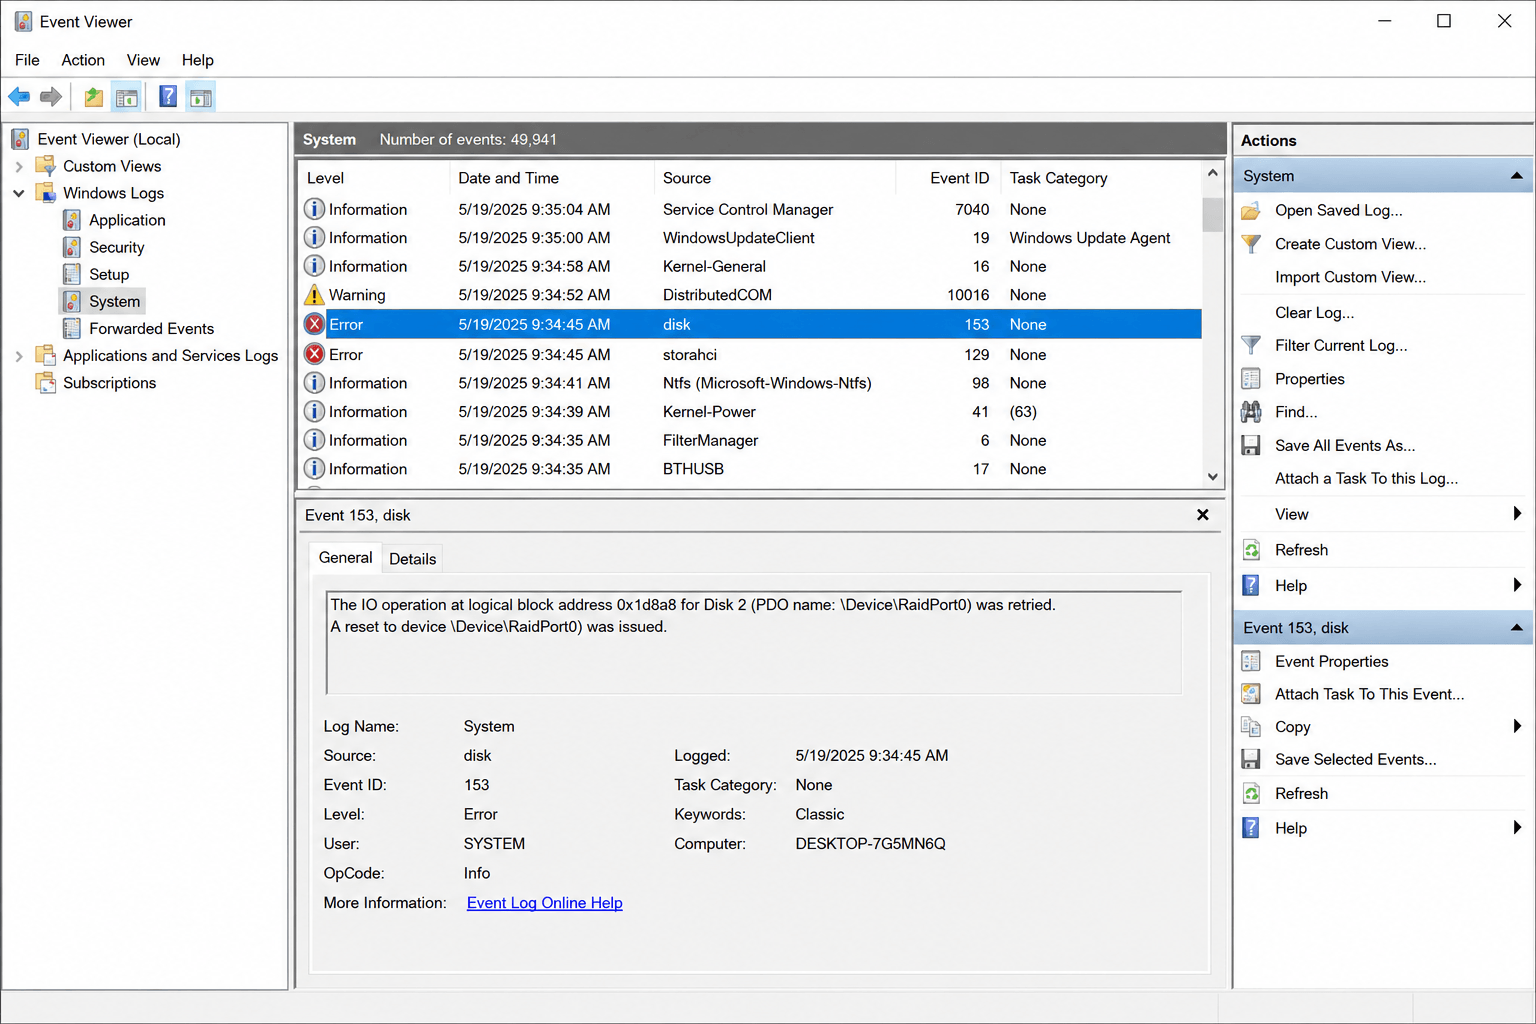
Task: Select the Application log in tree
Action: [x=127, y=221]
